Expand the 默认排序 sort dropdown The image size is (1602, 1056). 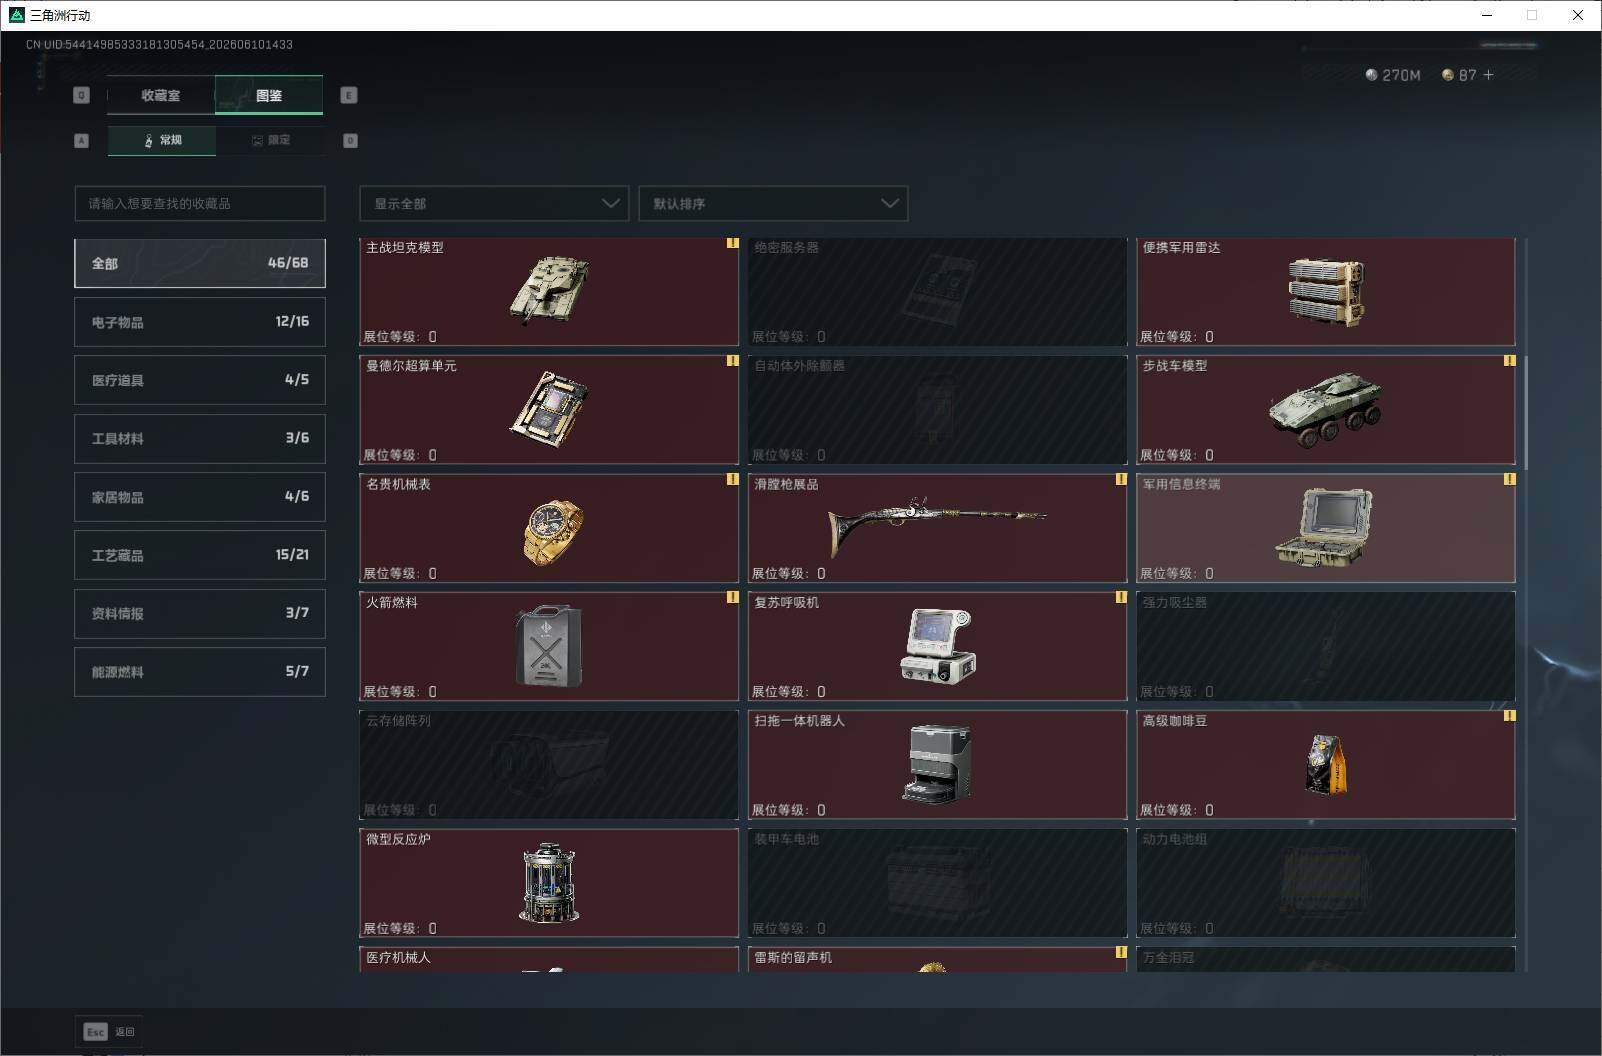(773, 203)
